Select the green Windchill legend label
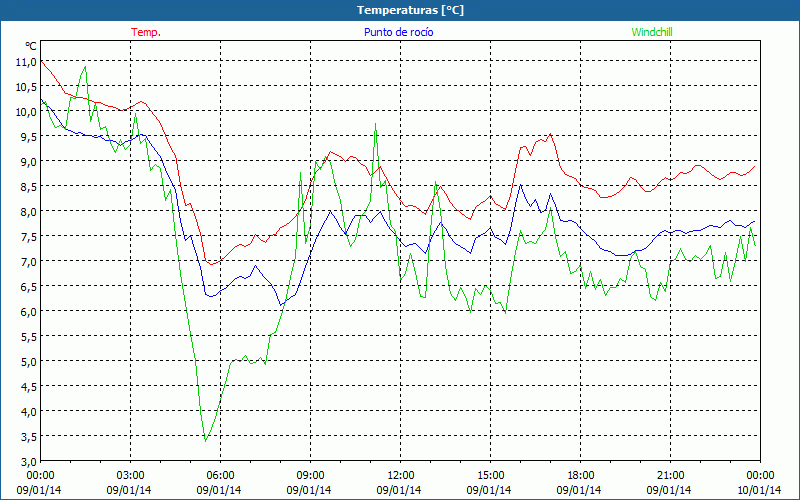Image resolution: width=800 pixels, height=500 pixels. coord(652,32)
